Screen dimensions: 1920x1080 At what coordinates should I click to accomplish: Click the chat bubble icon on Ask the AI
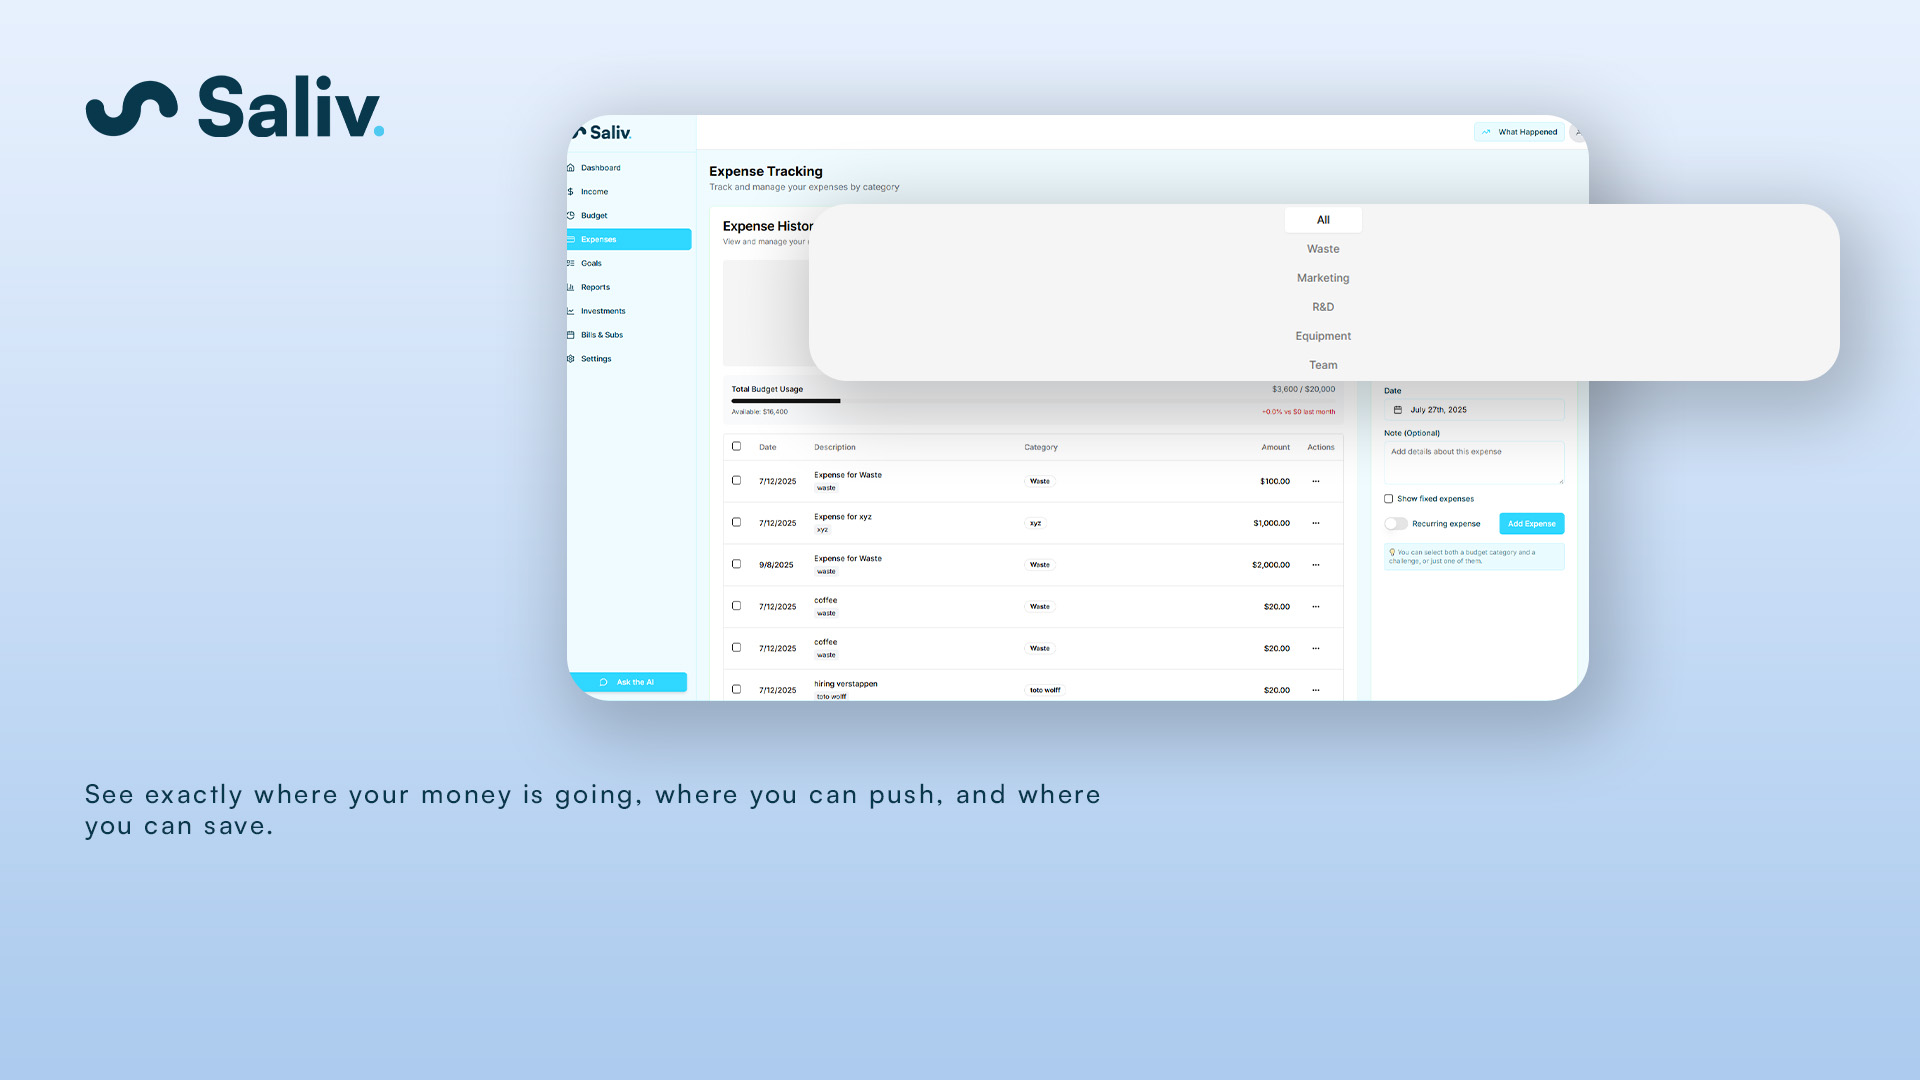[603, 683]
